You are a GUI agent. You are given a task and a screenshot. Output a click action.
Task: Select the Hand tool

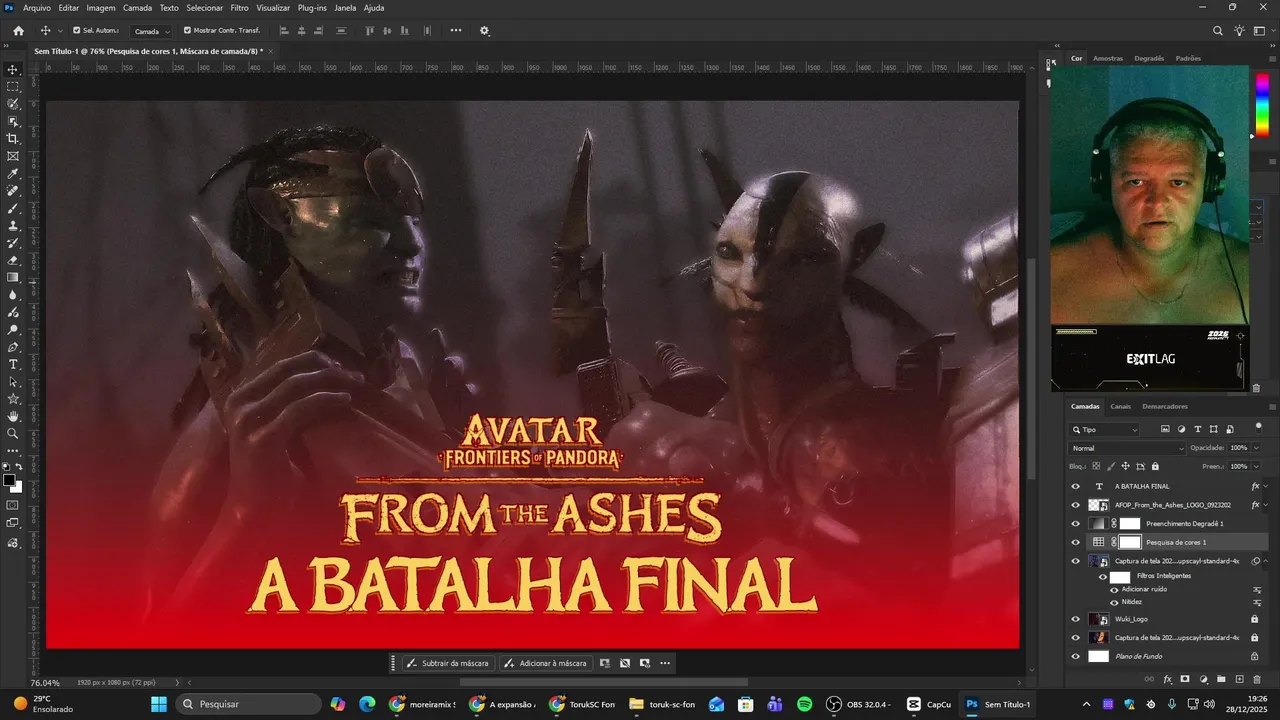pyautogui.click(x=13, y=416)
